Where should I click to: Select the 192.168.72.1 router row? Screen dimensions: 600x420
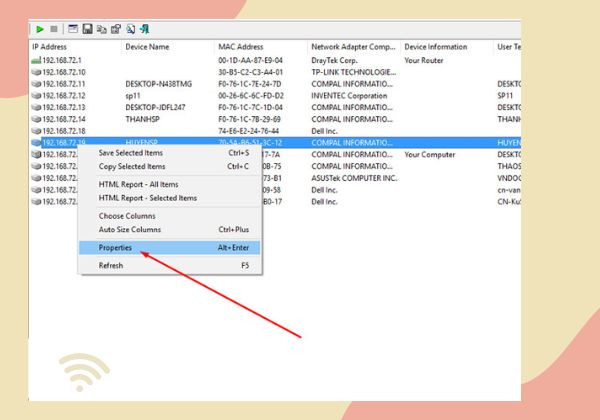click(276, 60)
